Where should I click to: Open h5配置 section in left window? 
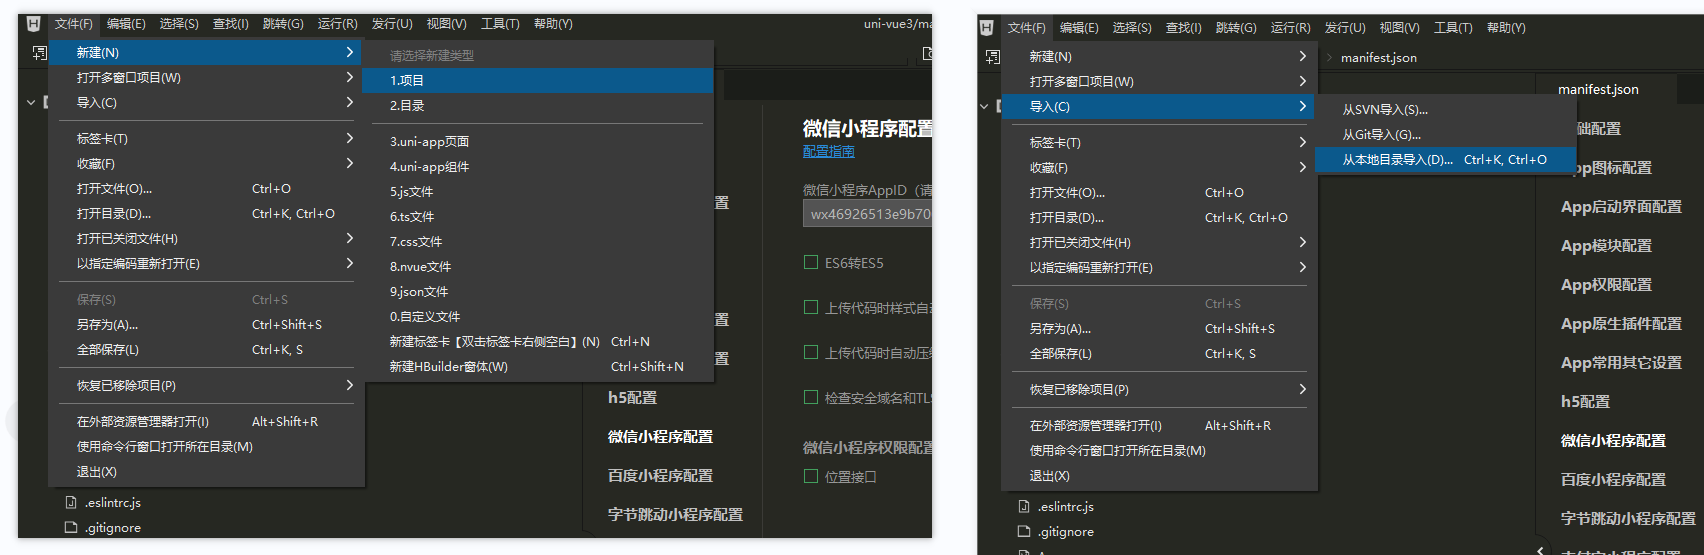pos(633,397)
